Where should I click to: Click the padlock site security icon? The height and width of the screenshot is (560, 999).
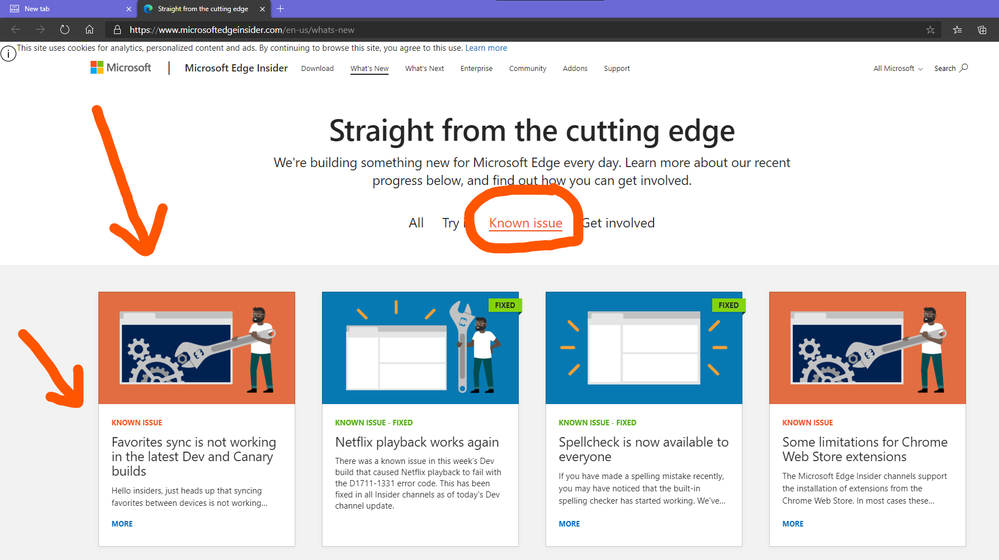pos(117,30)
